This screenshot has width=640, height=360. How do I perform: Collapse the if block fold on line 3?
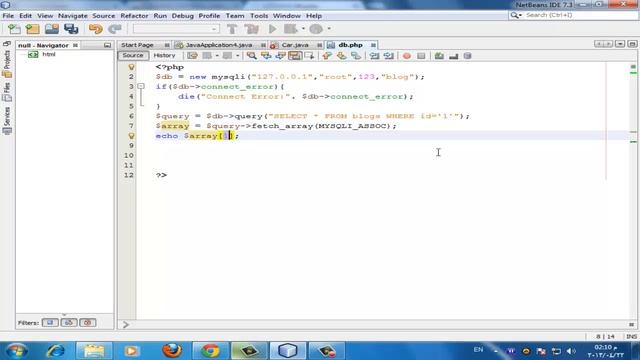click(x=141, y=87)
